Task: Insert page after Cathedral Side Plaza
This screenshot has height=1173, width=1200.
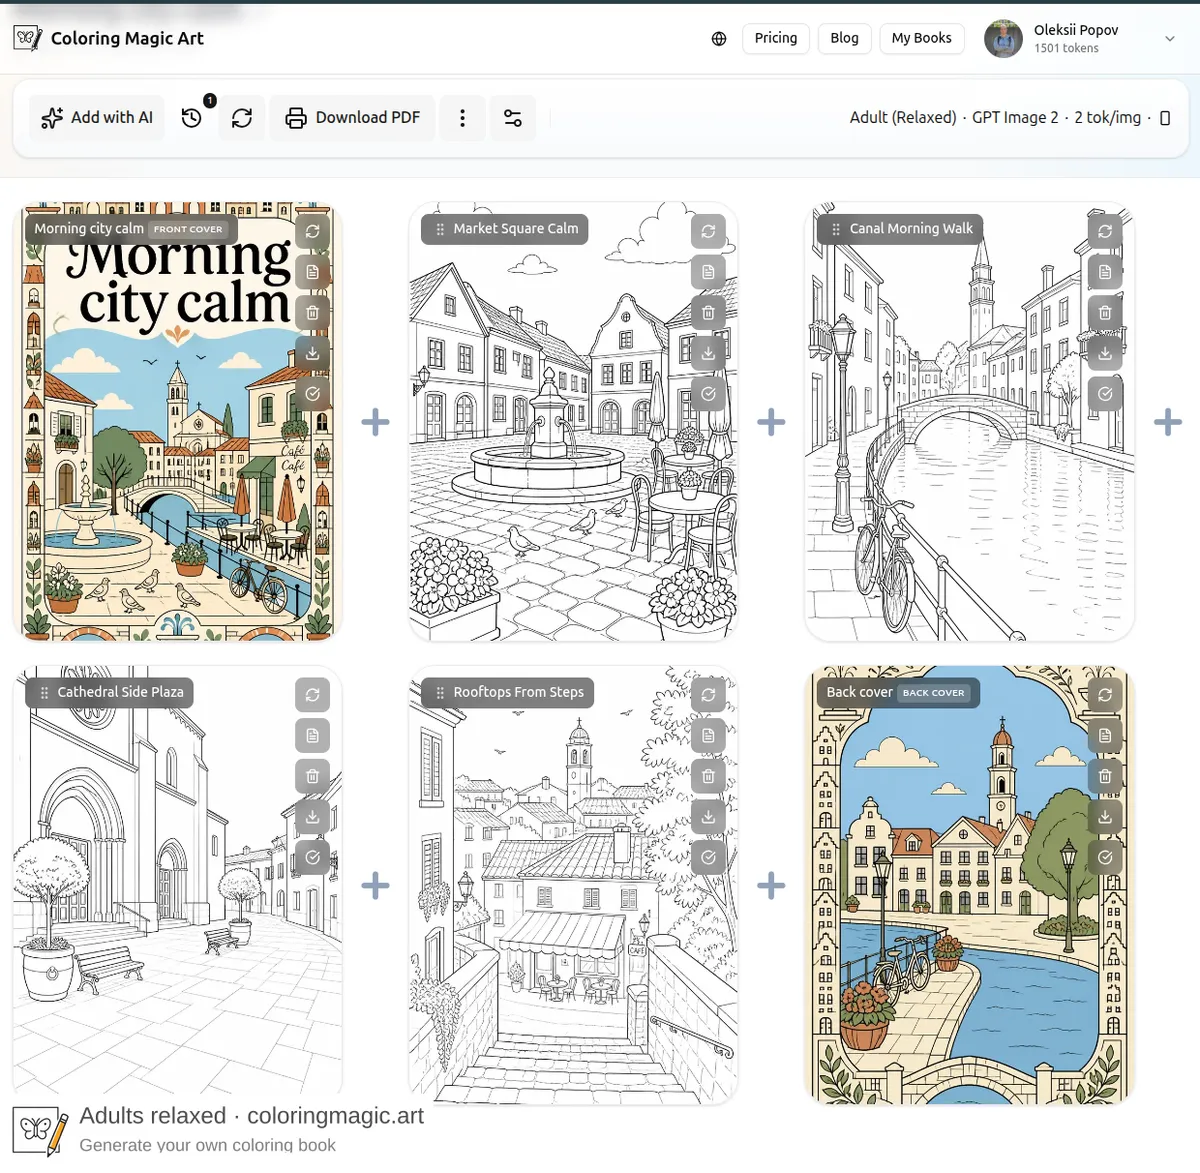Action: tap(375, 885)
